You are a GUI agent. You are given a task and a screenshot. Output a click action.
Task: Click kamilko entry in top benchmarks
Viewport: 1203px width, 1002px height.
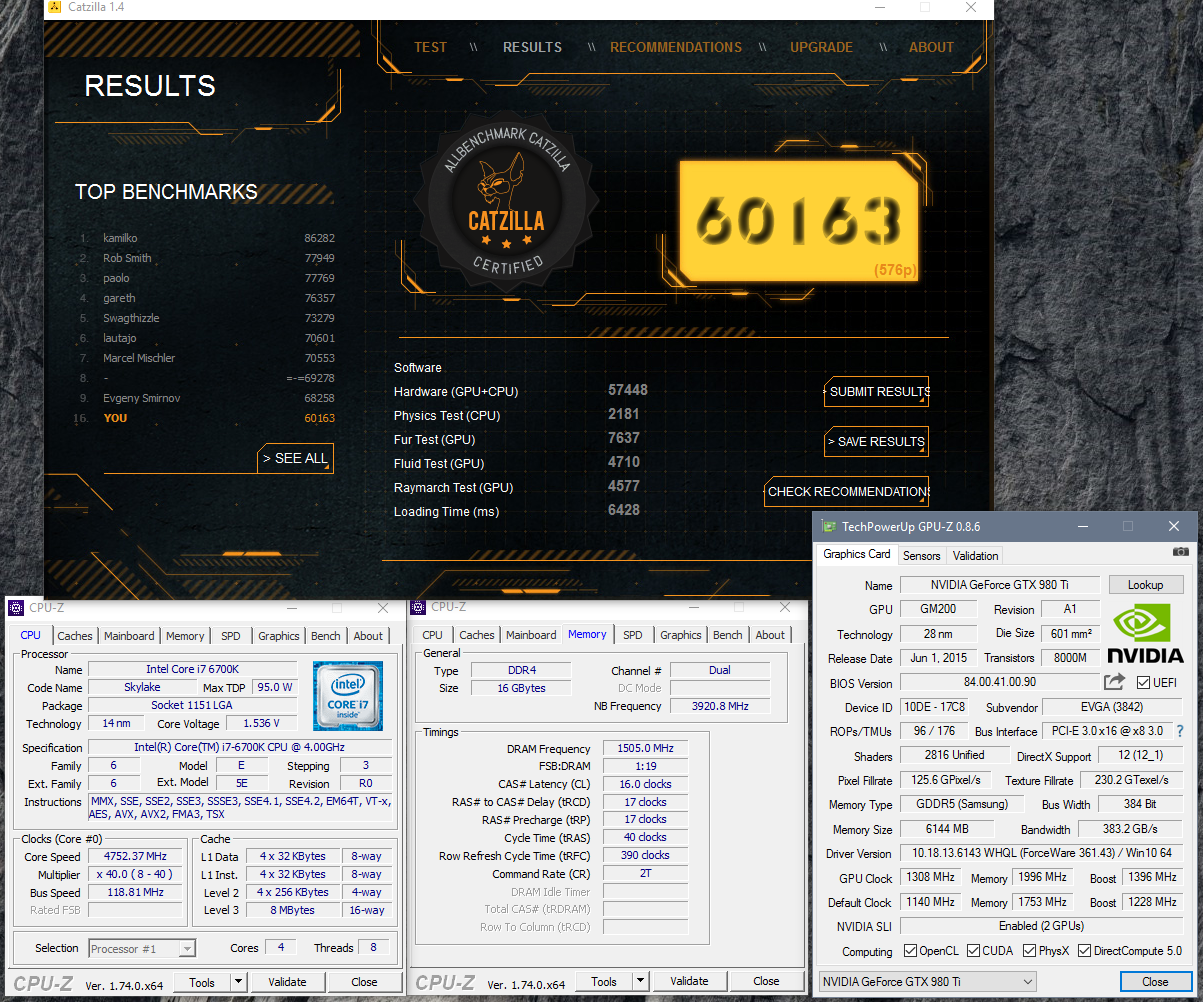207,238
